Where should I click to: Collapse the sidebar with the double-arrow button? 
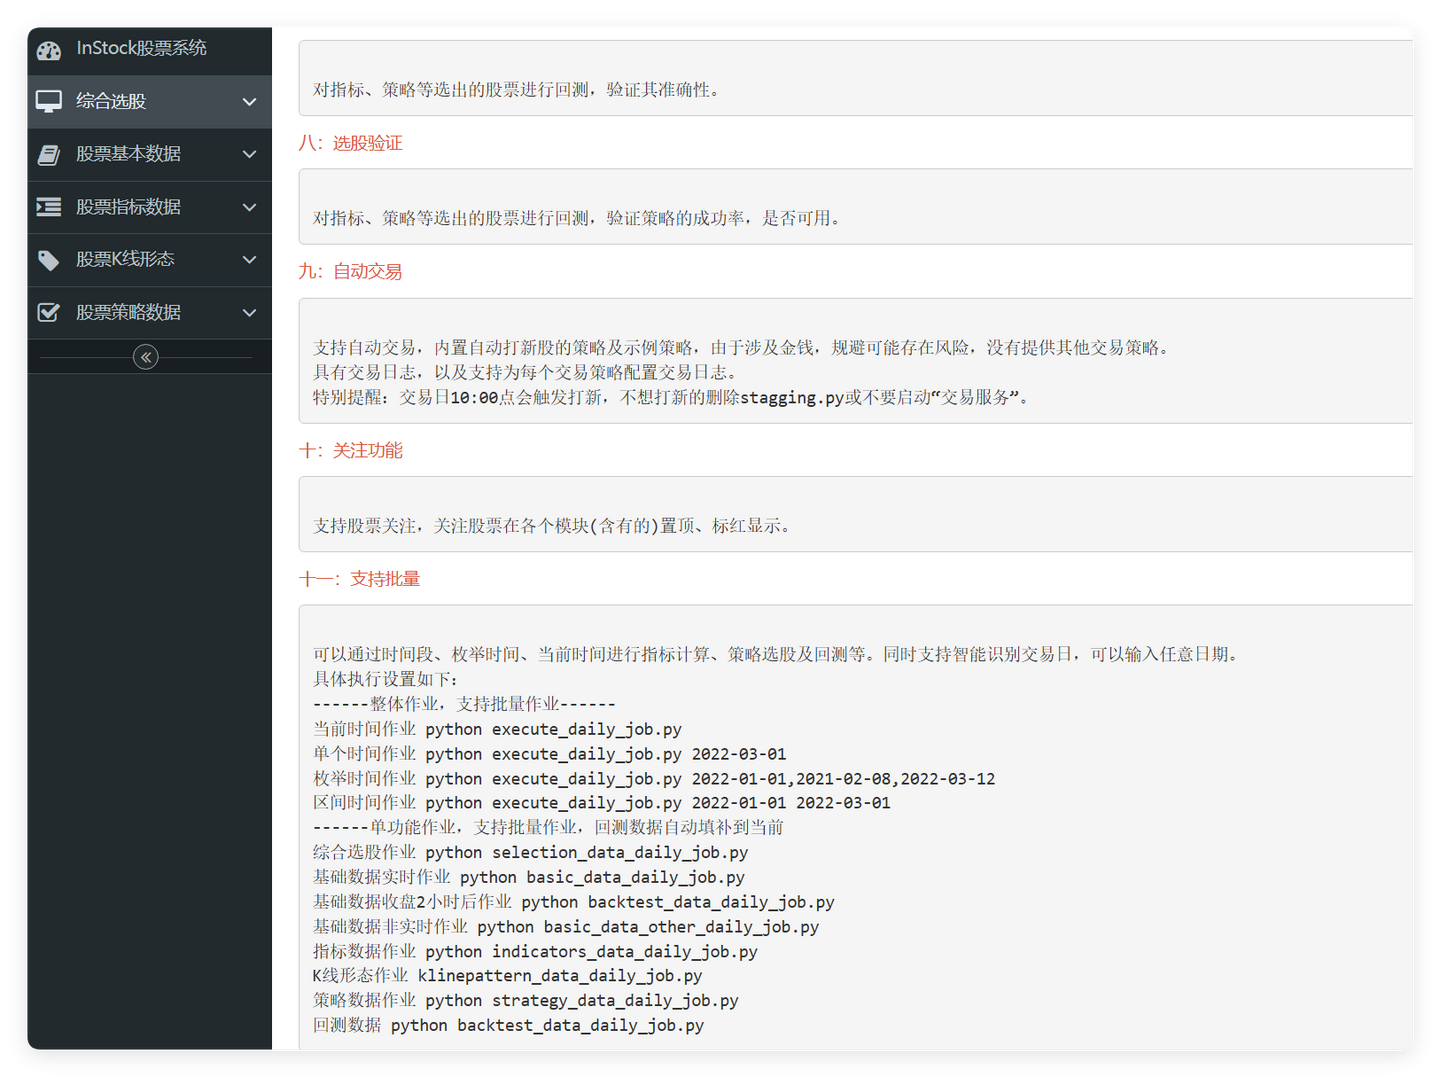[x=146, y=357]
